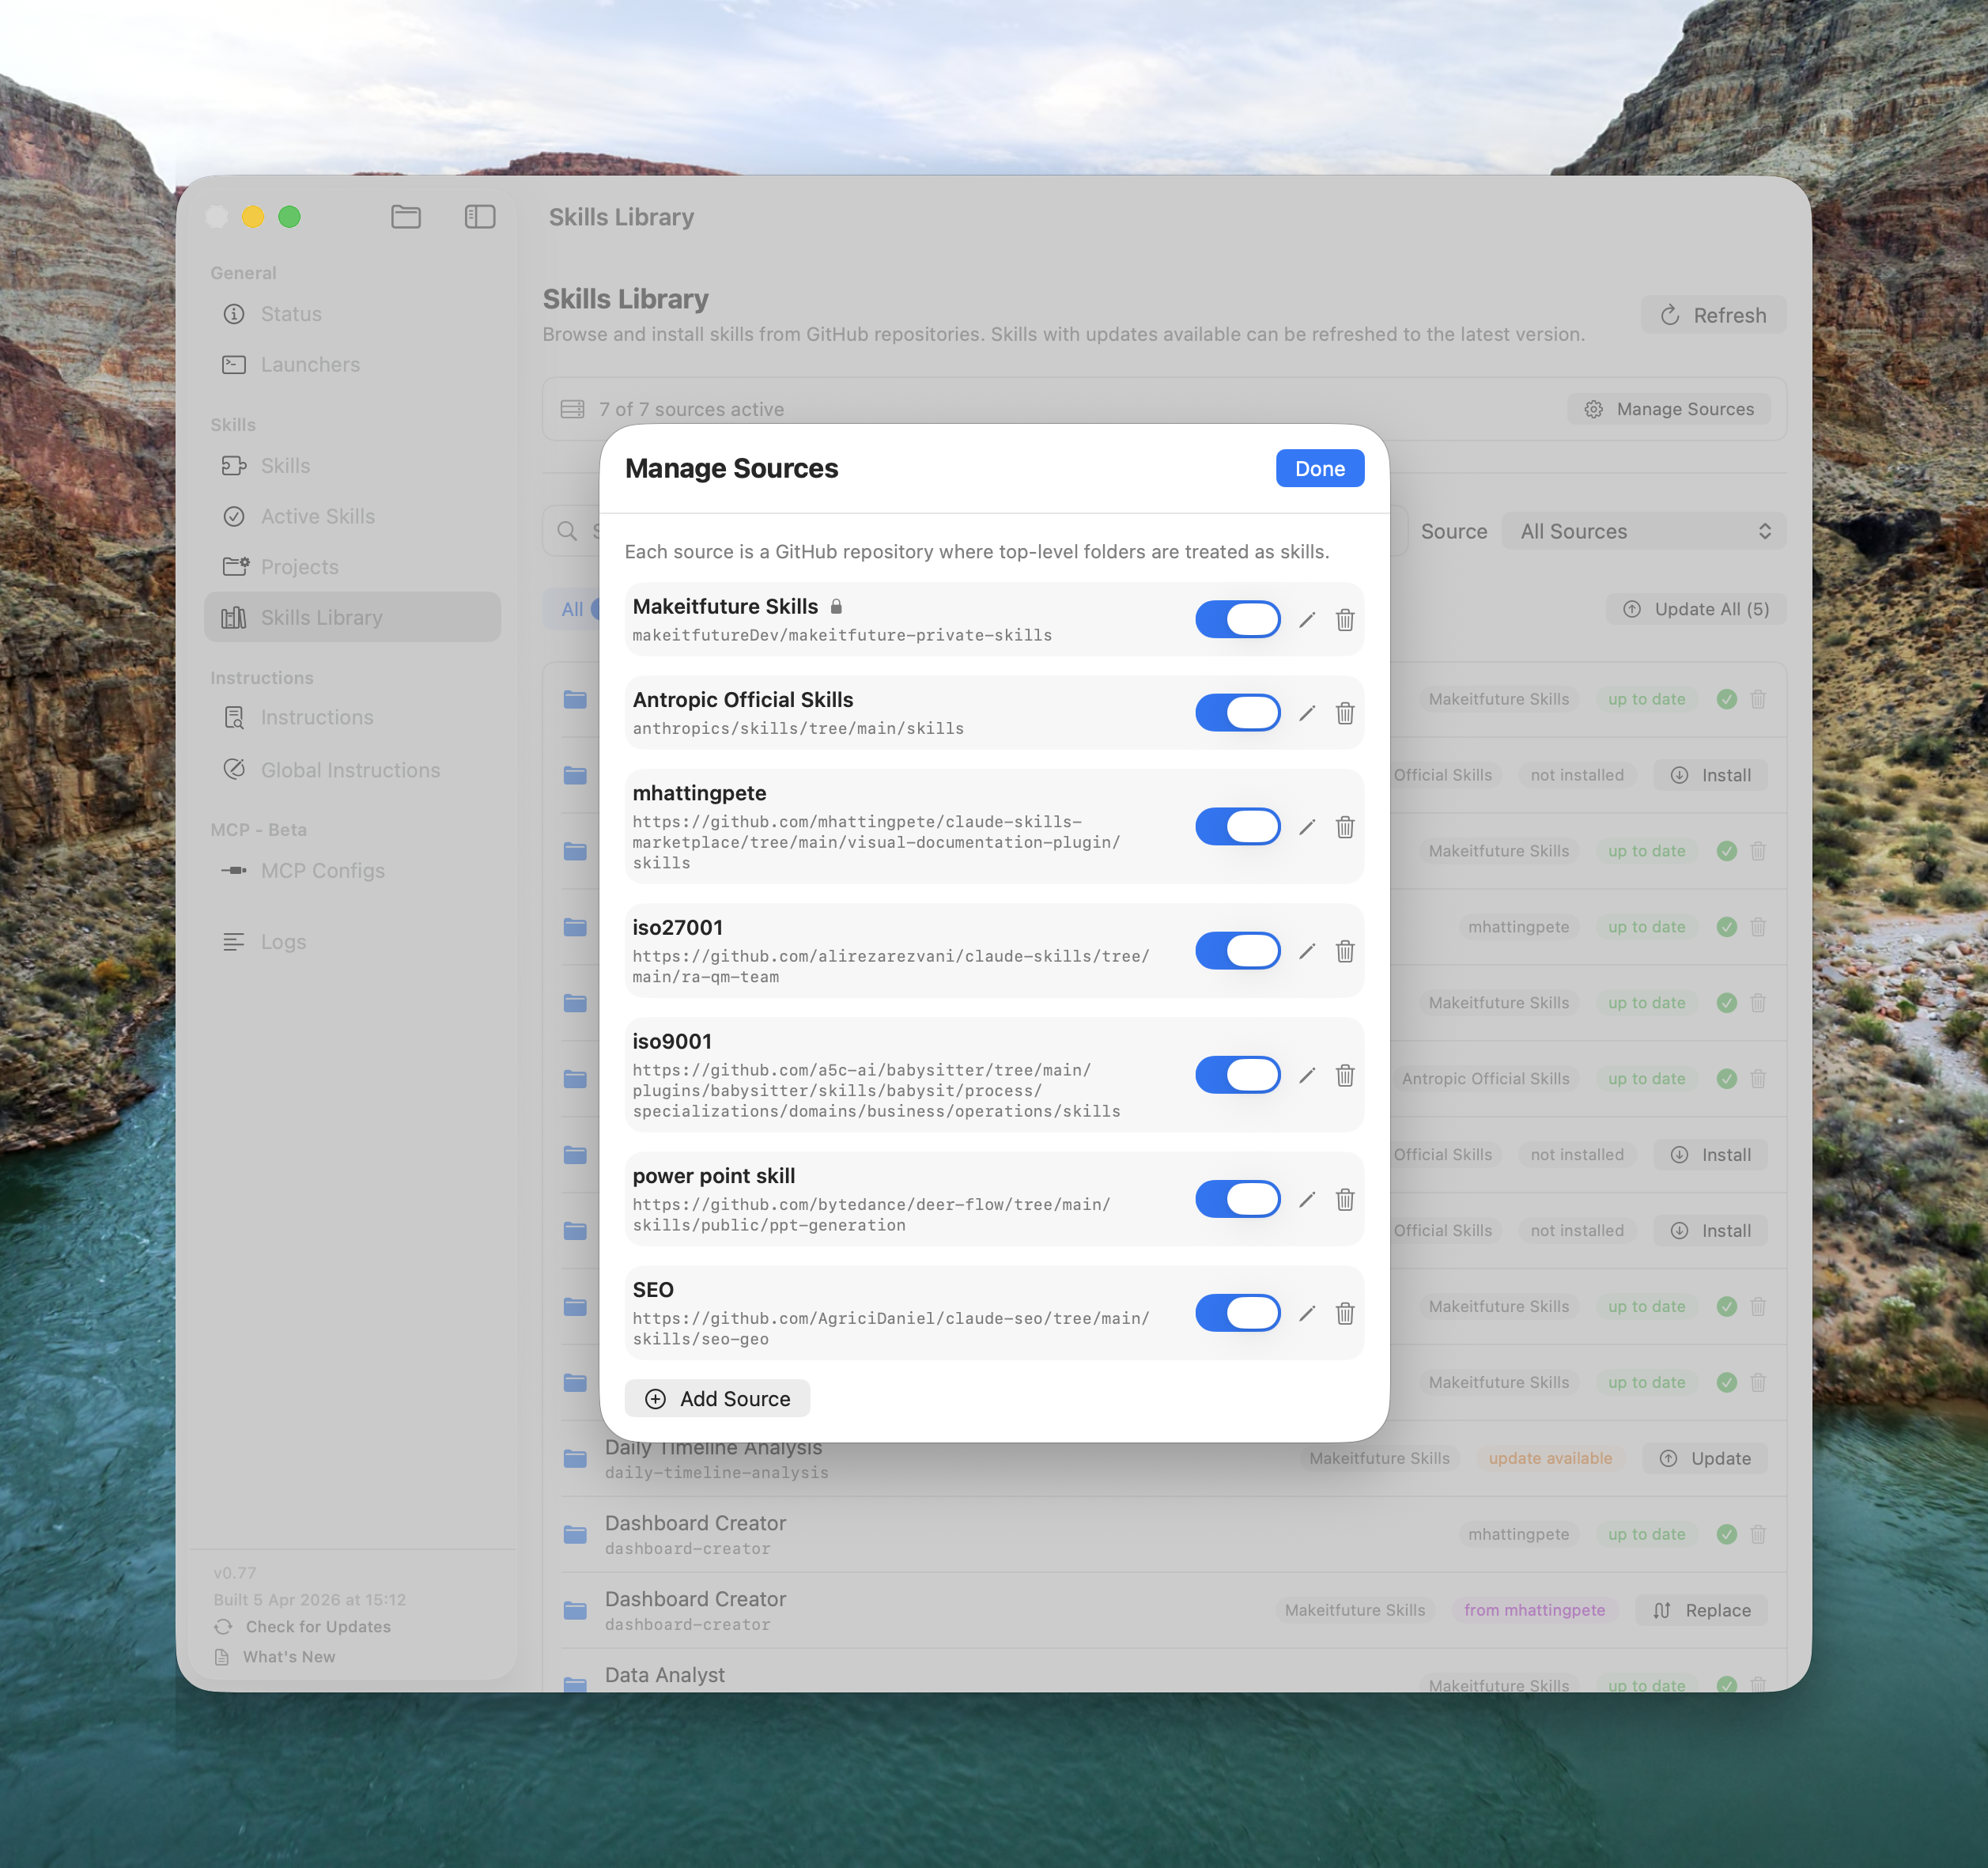Delete the power point skill source
The width and height of the screenshot is (1988, 1868).
point(1344,1199)
